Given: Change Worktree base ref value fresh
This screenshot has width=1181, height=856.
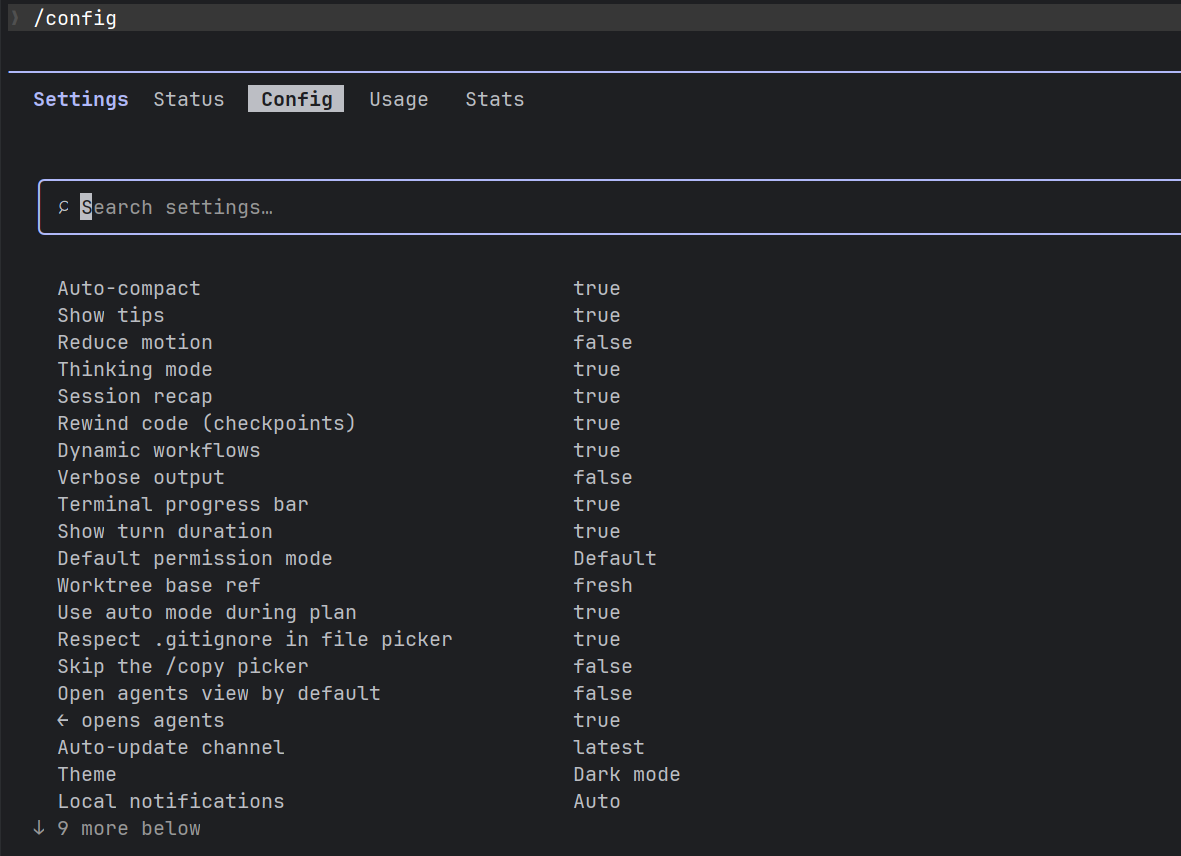Looking at the screenshot, I should (603, 586).
